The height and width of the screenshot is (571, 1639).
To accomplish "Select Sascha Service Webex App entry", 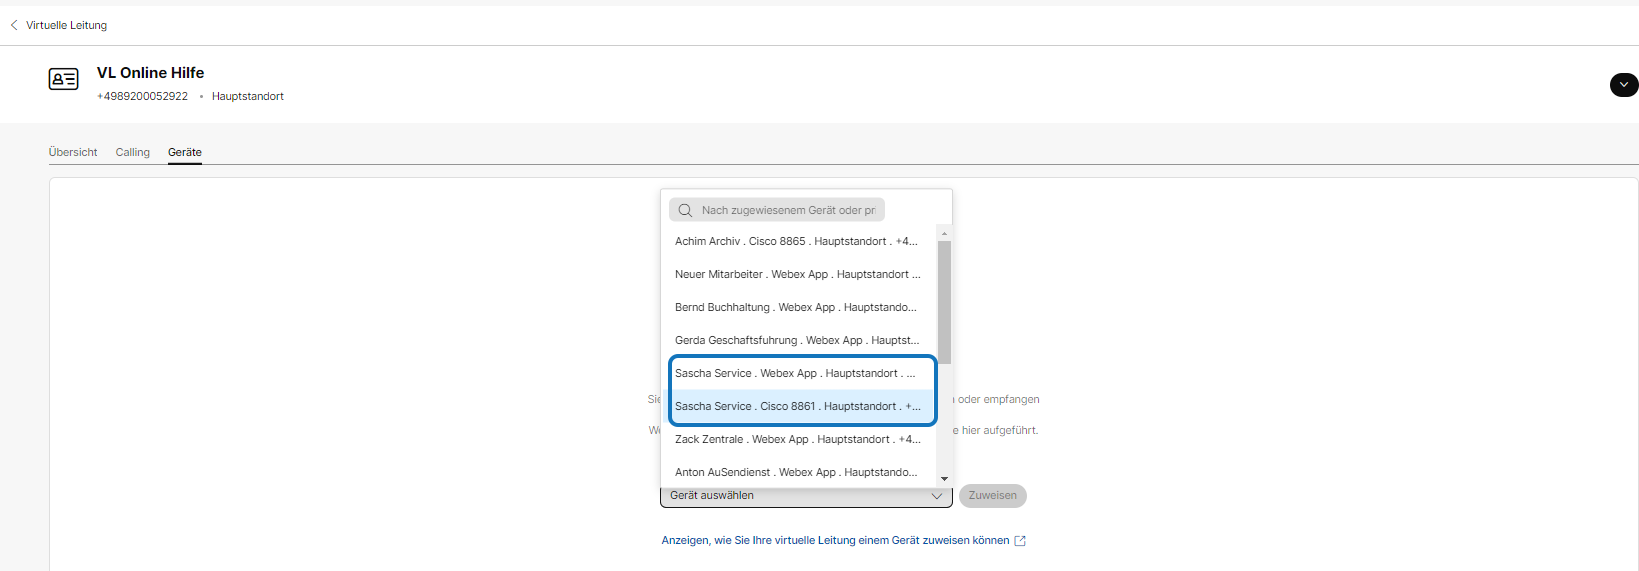I will pyautogui.click(x=798, y=373).
